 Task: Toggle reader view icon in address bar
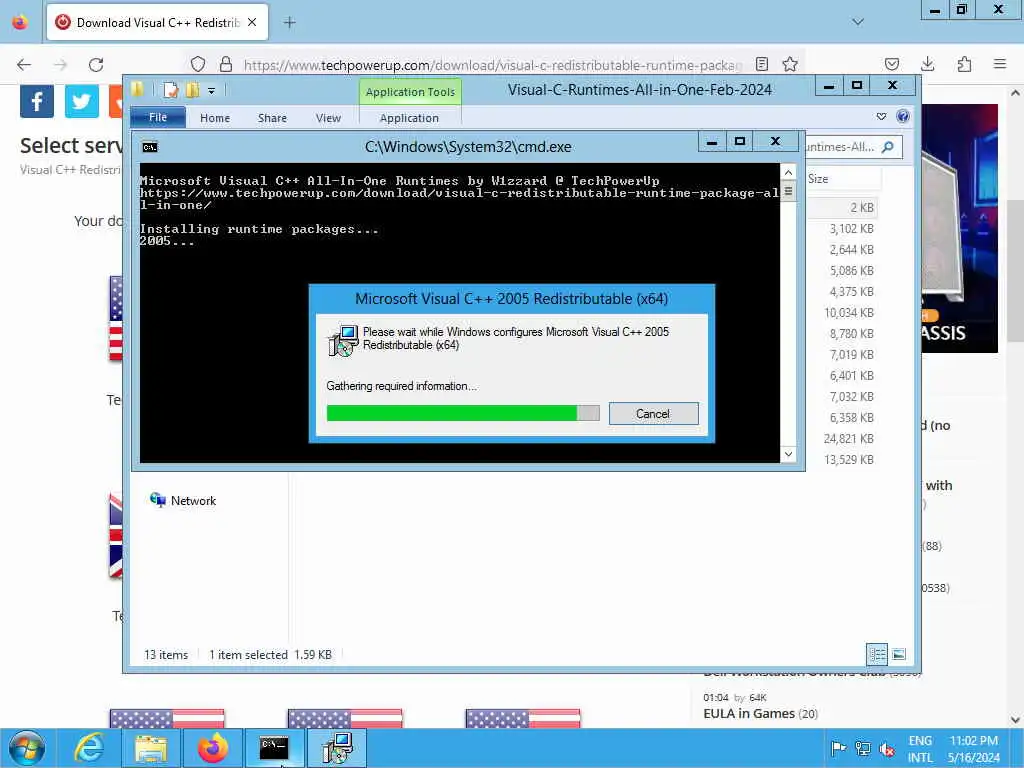click(x=761, y=64)
